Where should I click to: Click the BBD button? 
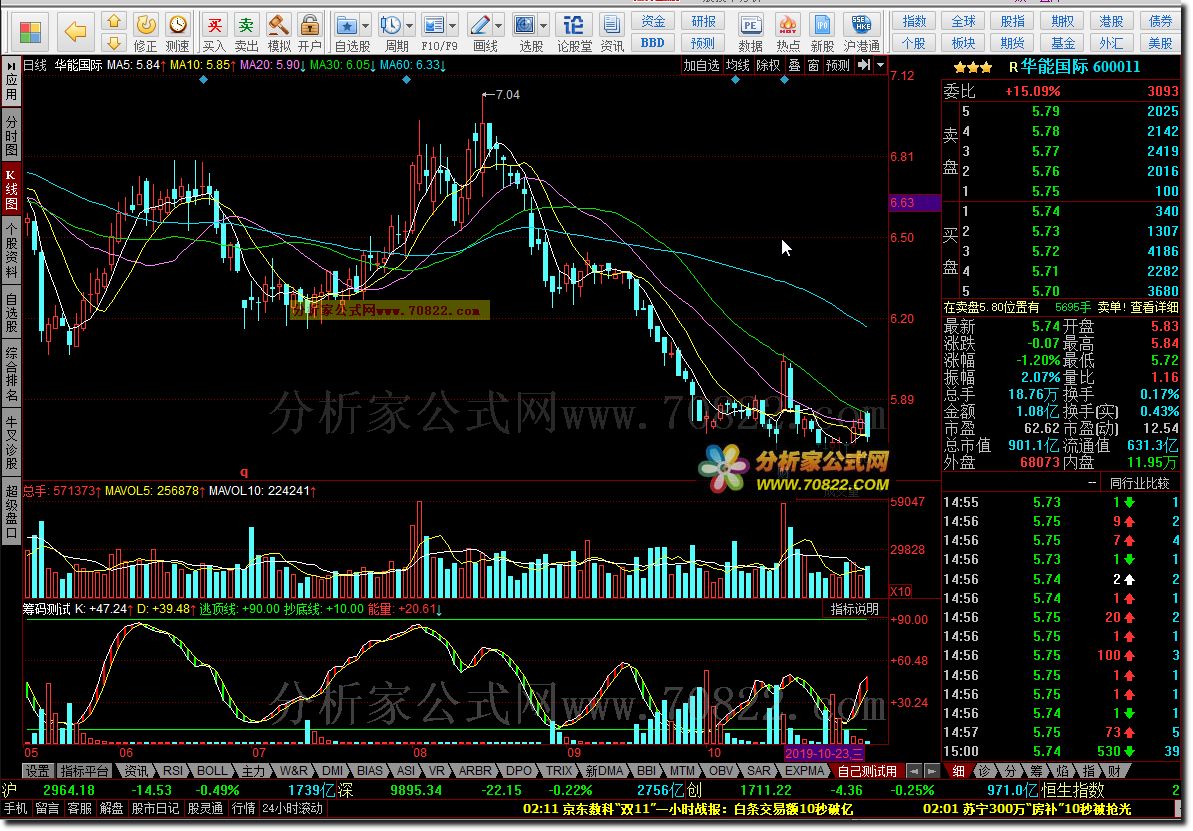coord(653,43)
